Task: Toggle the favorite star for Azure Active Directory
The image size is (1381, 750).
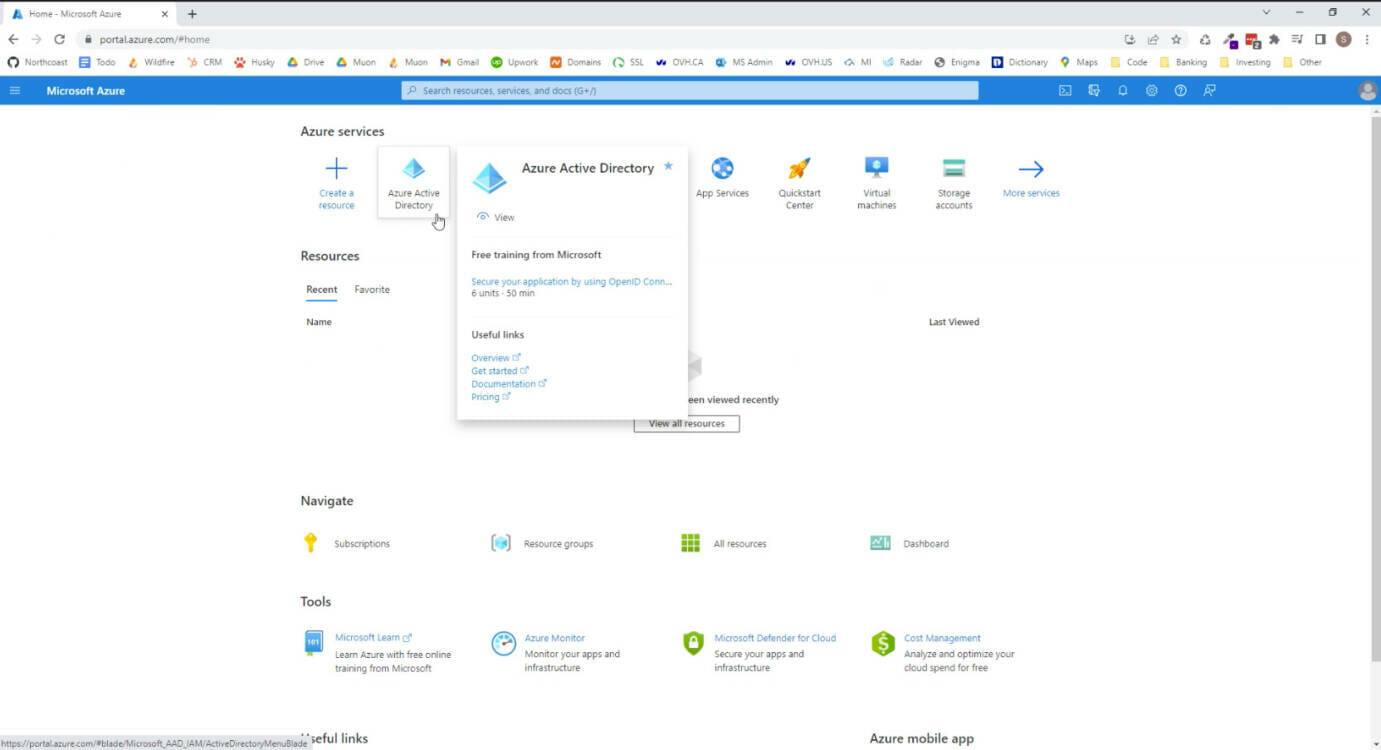Action: pos(667,167)
